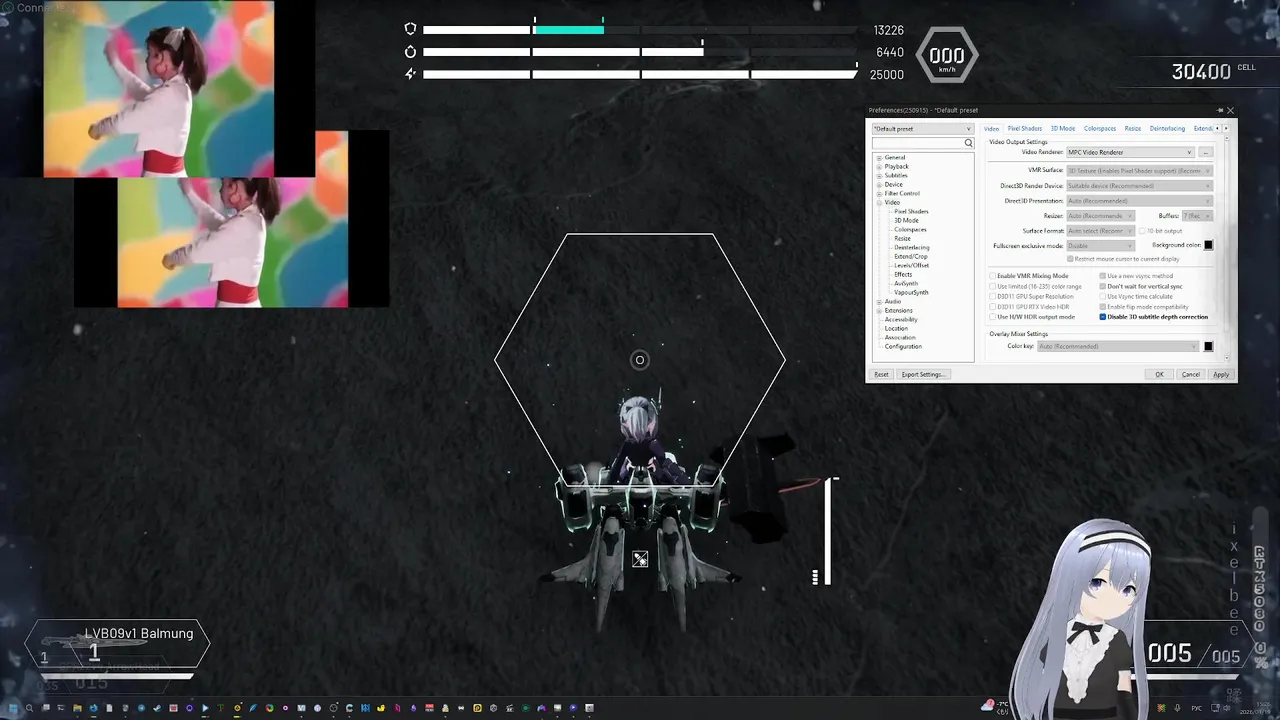Viewport: 1280px width, 720px height.
Task: Select Accessibility in the settings tree
Action: [901, 319]
